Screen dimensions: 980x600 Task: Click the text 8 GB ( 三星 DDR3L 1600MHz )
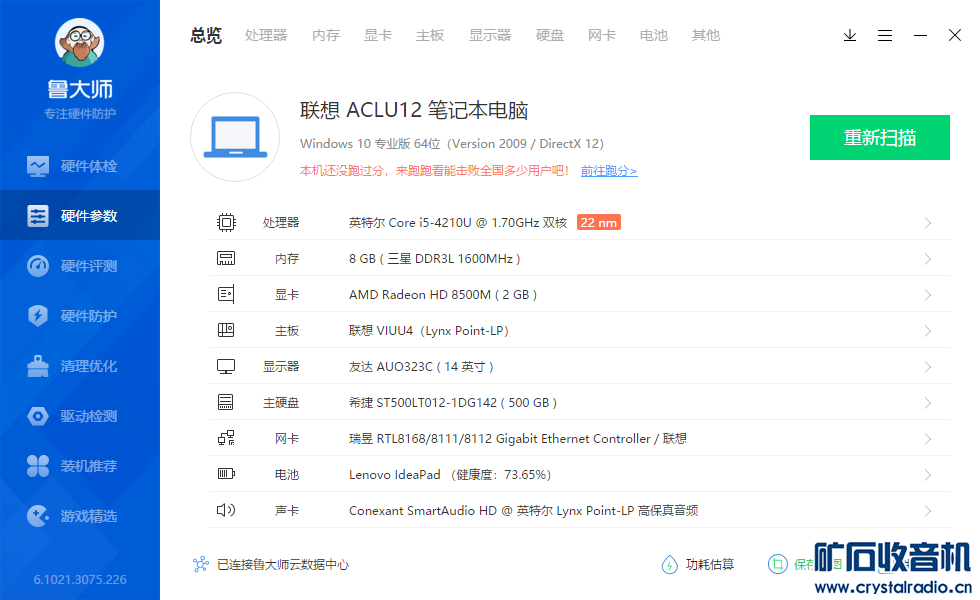434,259
